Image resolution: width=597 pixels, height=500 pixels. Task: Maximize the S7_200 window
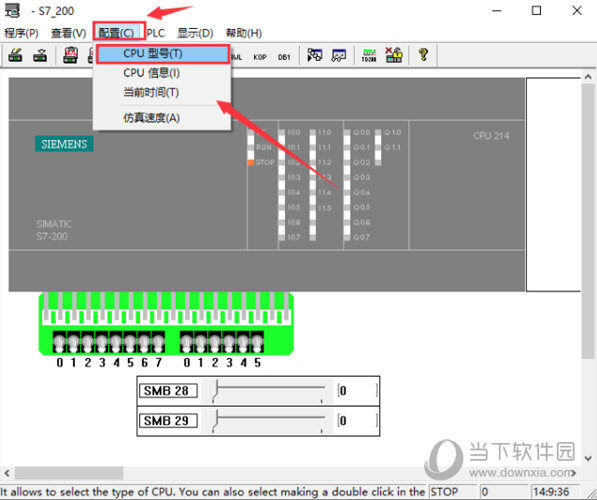point(536,11)
